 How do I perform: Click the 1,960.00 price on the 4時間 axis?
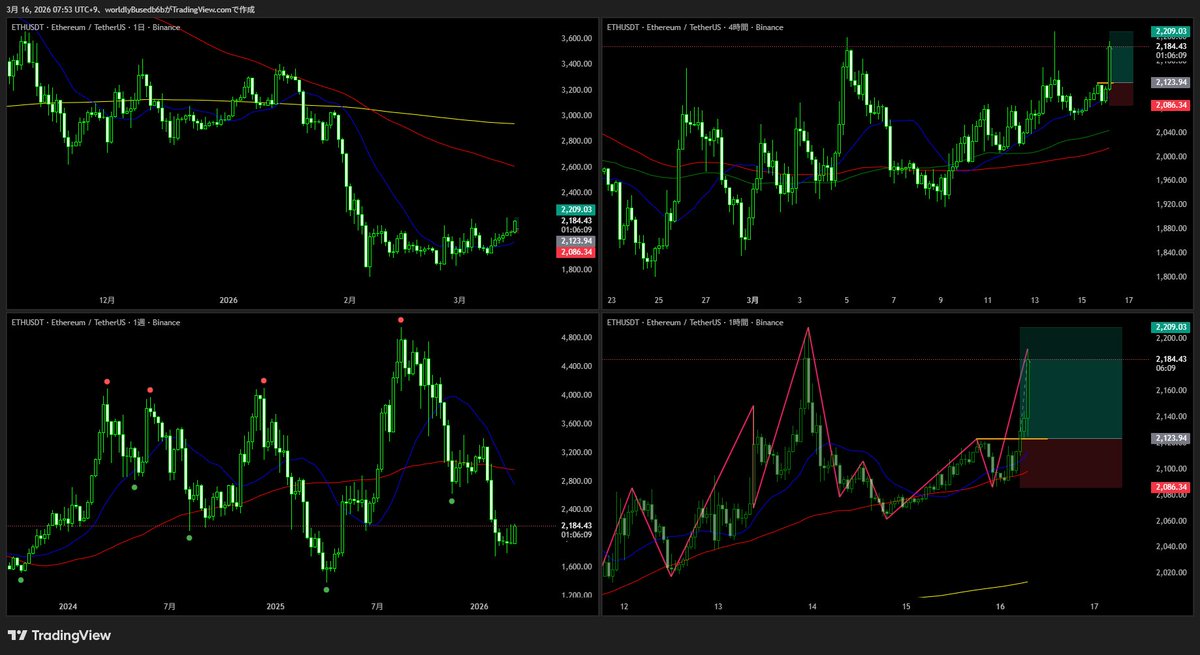(x=1170, y=181)
